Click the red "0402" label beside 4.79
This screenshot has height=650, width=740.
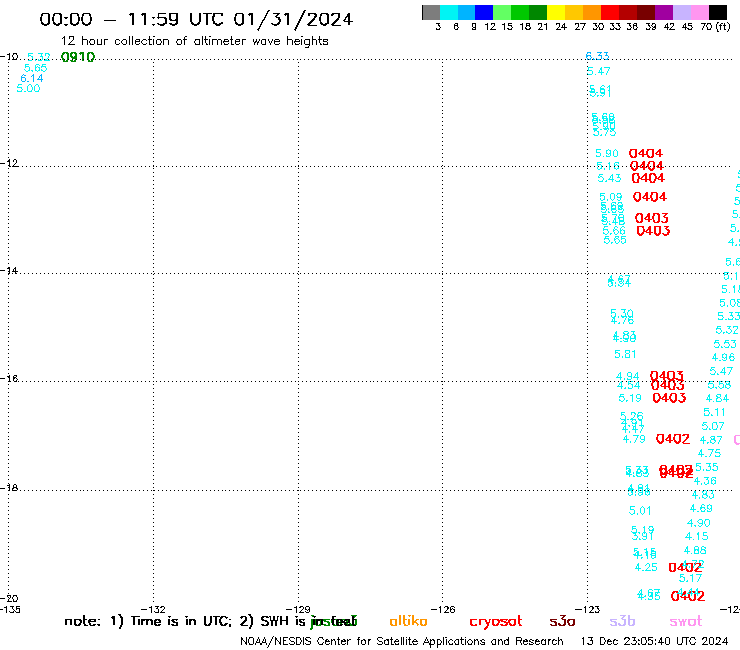673,439
